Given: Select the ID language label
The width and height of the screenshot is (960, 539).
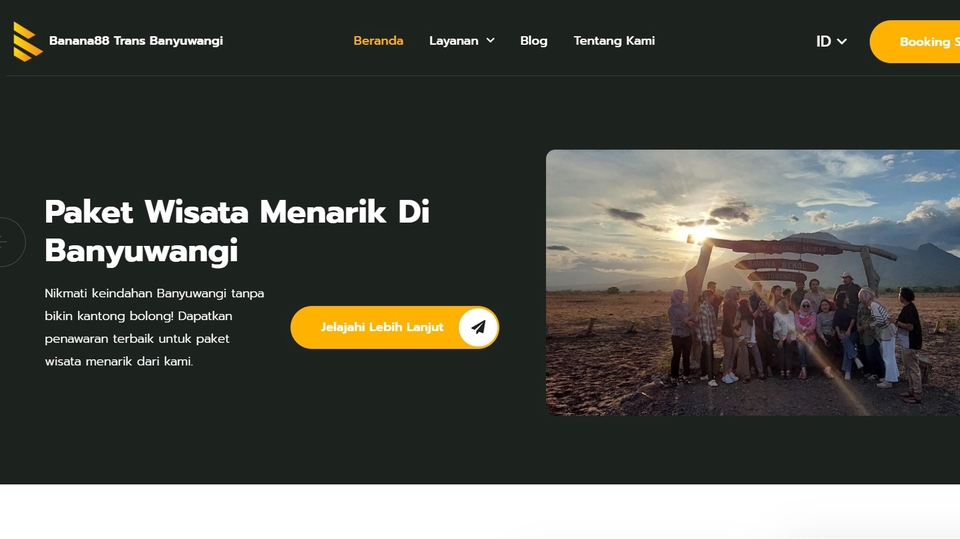Looking at the screenshot, I should coord(823,41).
